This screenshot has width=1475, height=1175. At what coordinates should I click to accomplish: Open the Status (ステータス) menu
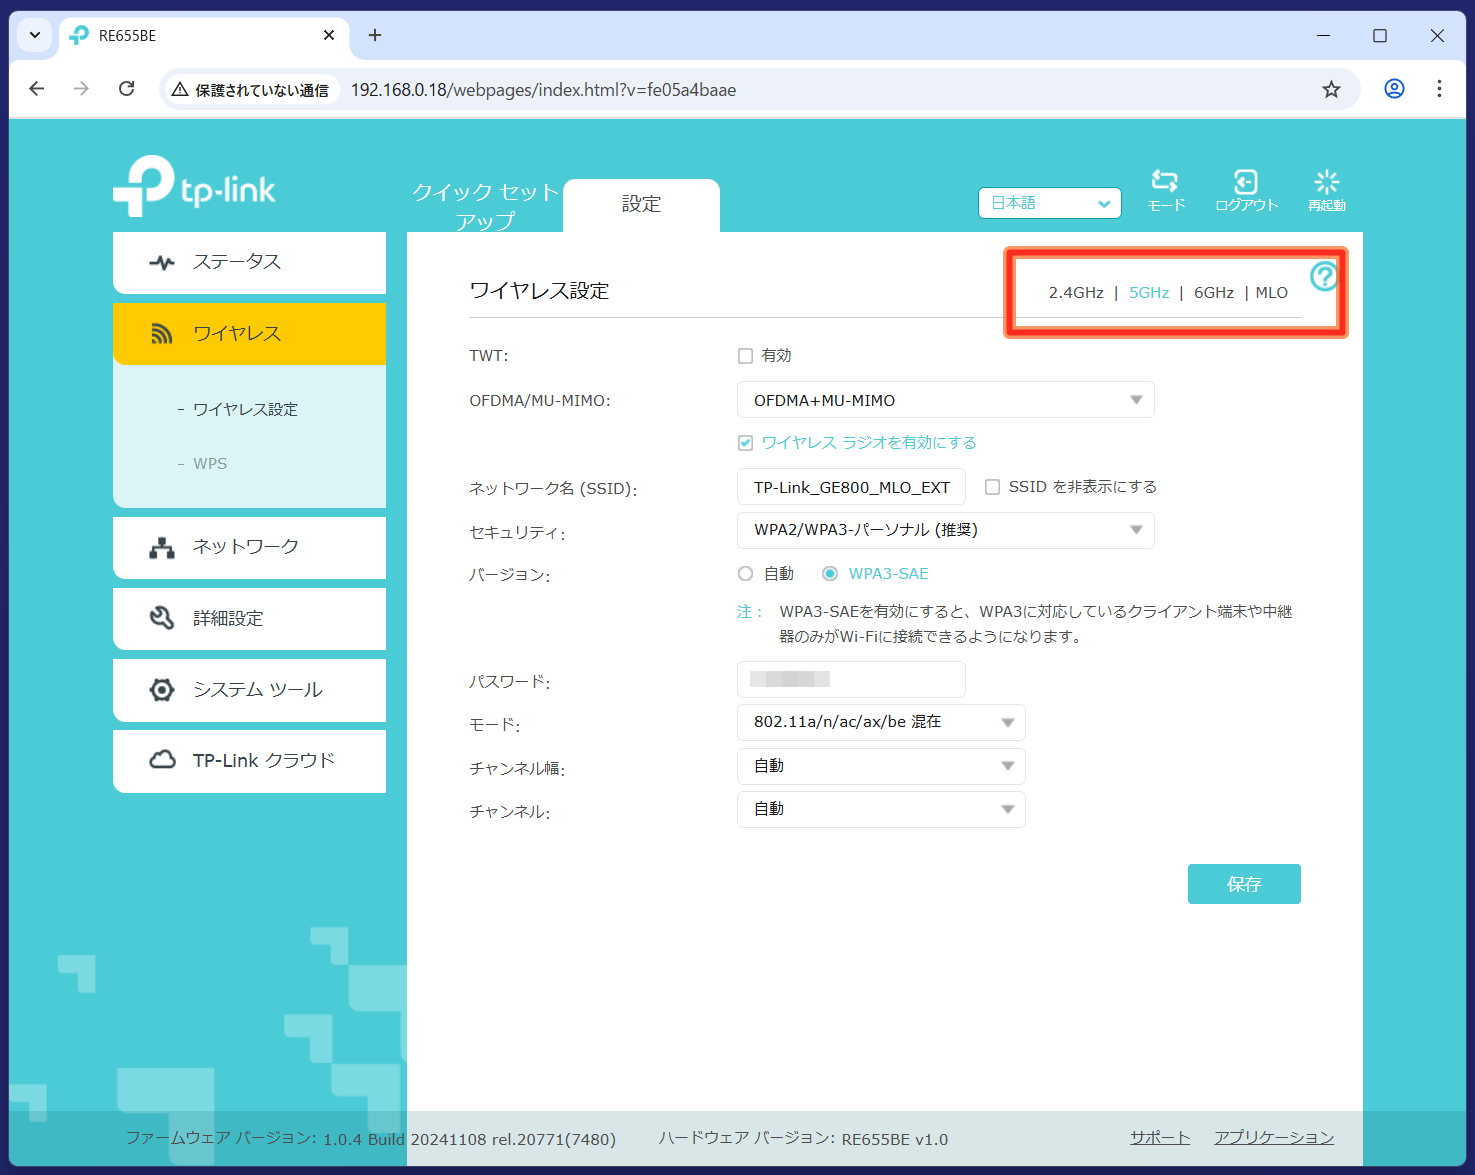[x=249, y=263]
